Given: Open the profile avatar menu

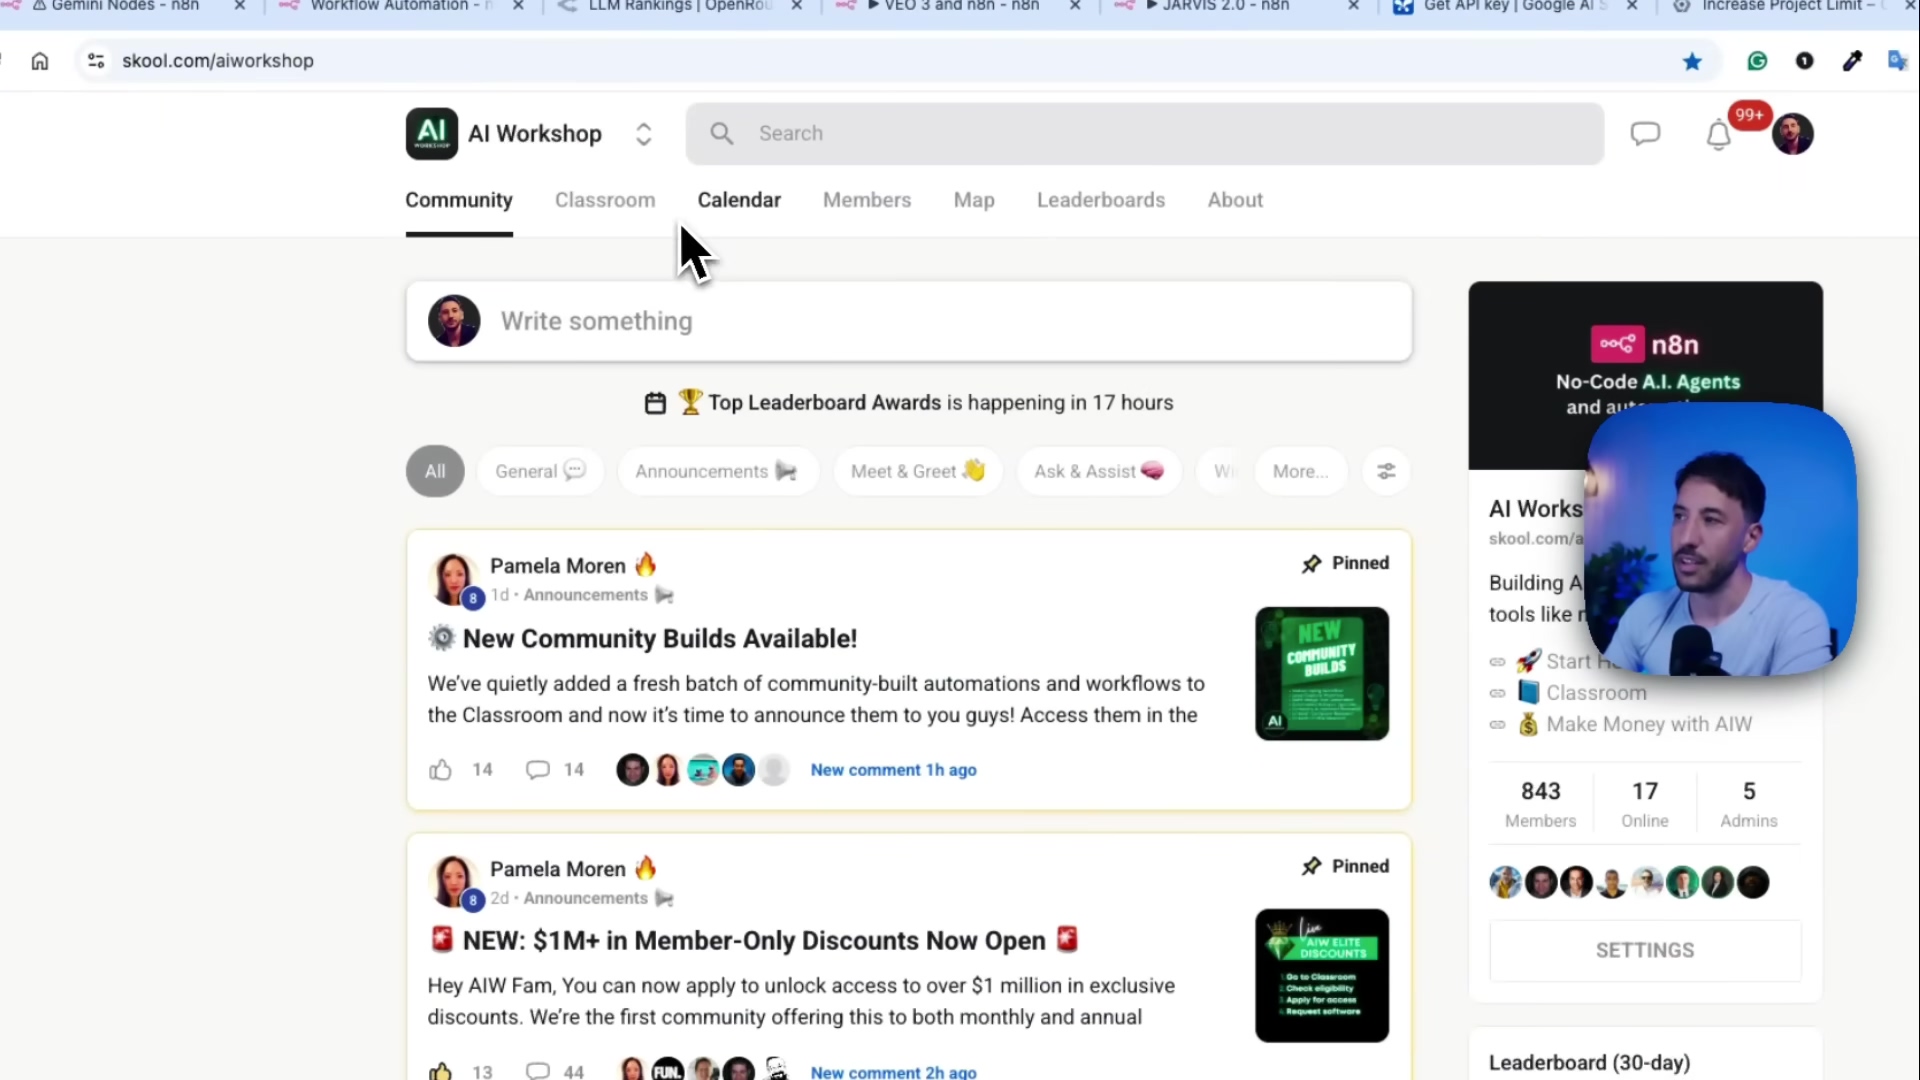Looking at the screenshot, I should click(x=1792, y=134).
